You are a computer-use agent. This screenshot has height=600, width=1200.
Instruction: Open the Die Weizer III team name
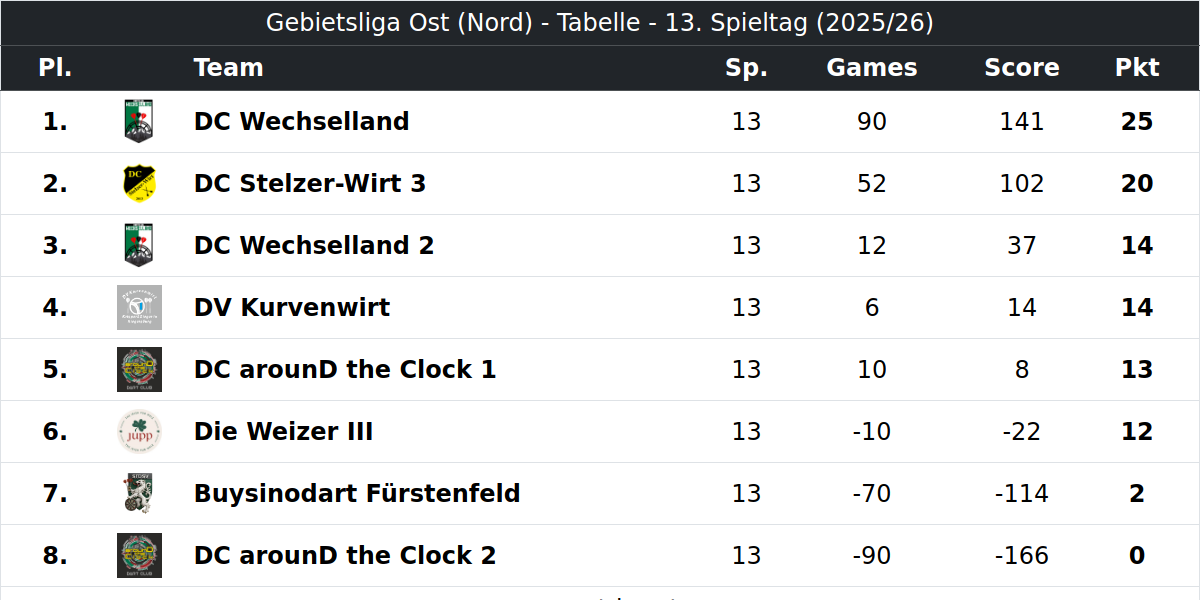283,431
